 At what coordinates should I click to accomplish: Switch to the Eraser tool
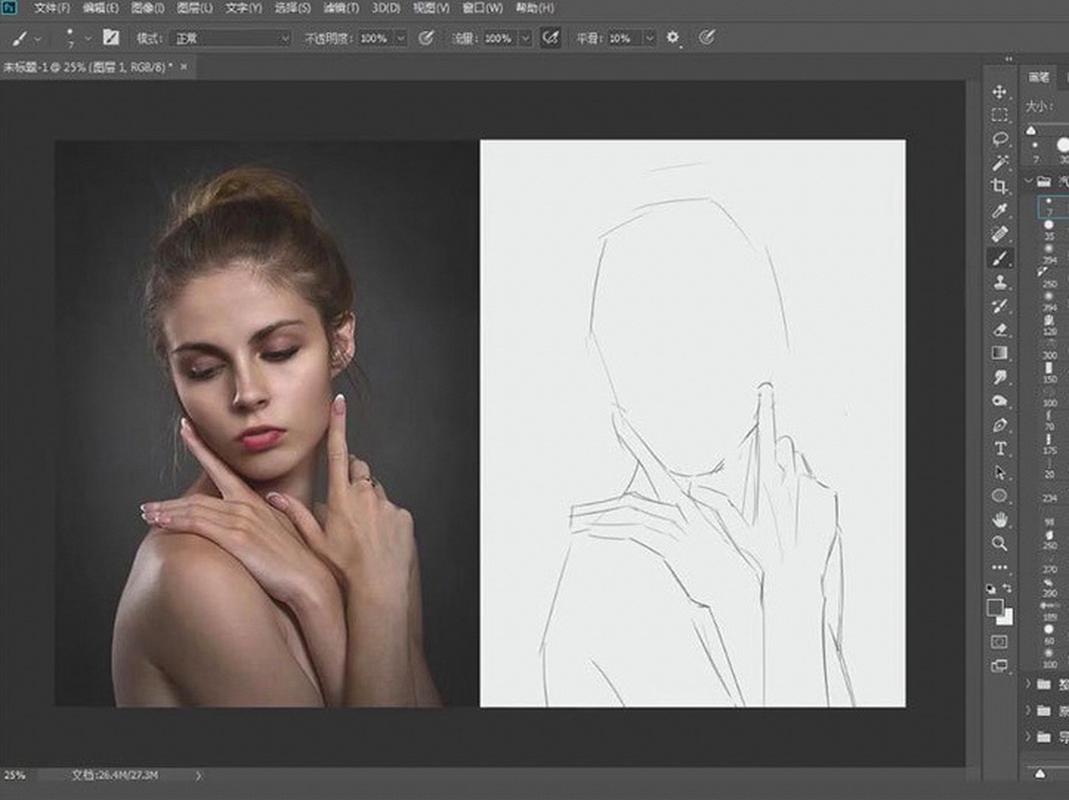(999, 330)
